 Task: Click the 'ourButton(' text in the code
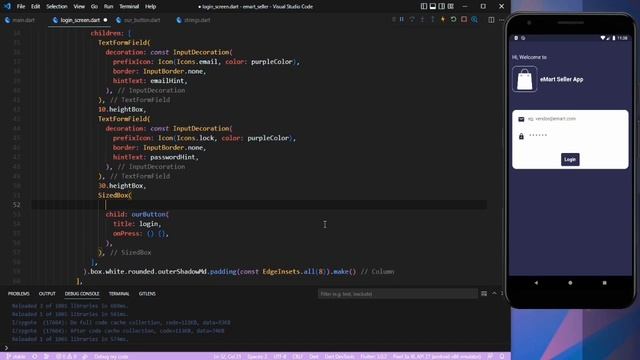150,214
